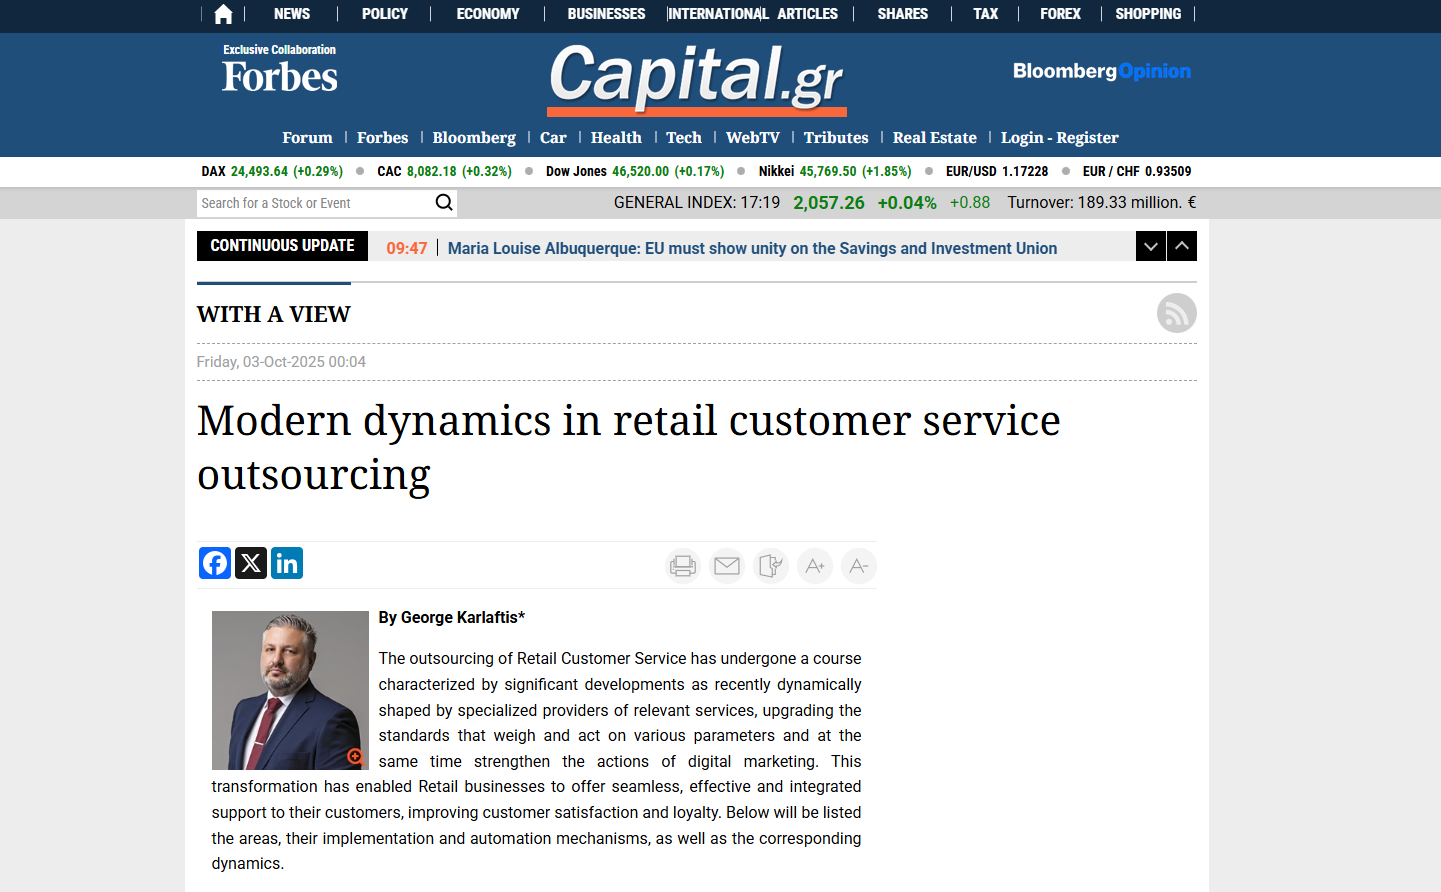Click the Bloomberg Opinion logo
The width and height of the screenshot is (1441, 892).
click(1101, 71)
